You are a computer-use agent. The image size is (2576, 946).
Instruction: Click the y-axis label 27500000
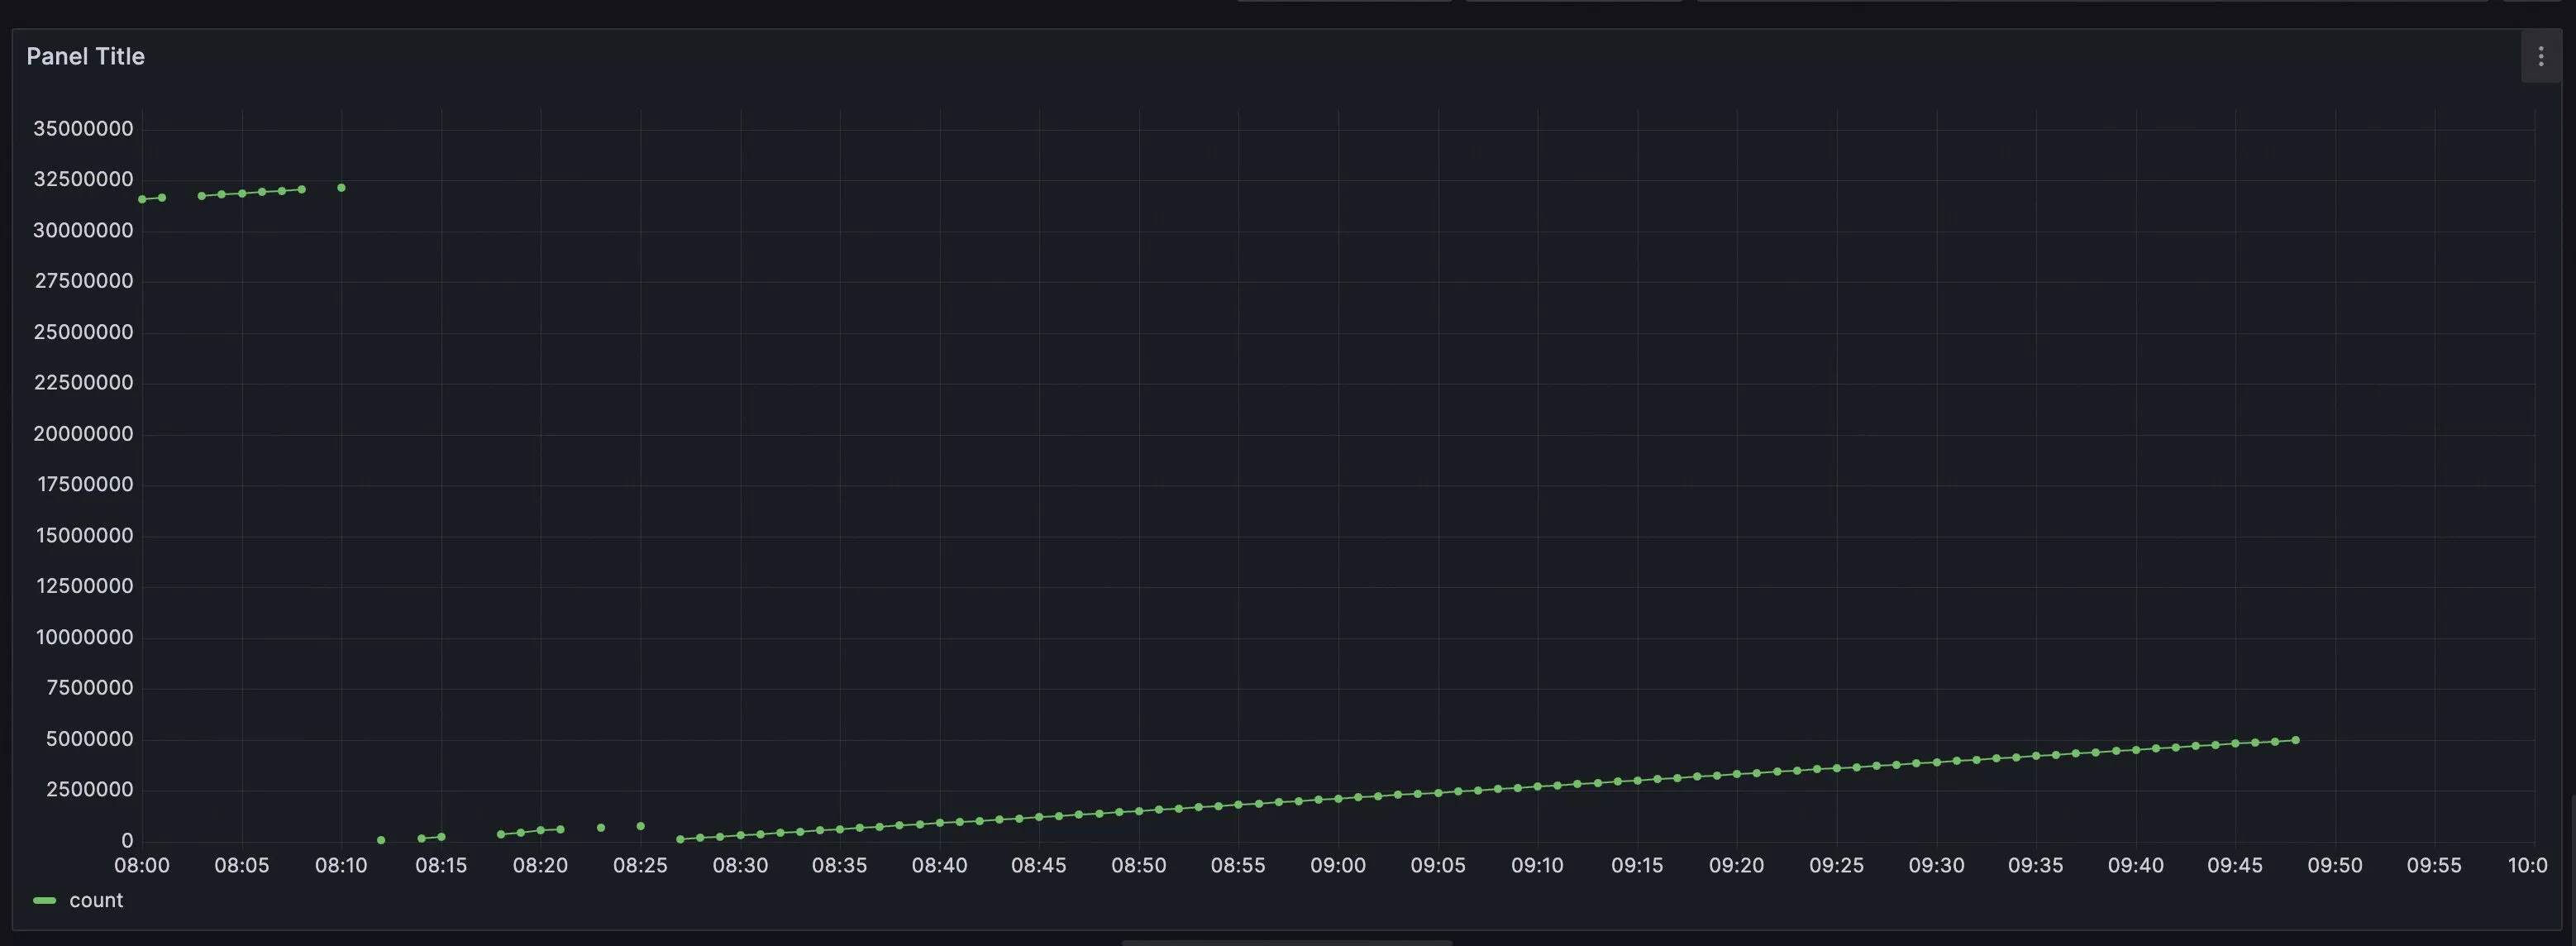coord(84,281)
